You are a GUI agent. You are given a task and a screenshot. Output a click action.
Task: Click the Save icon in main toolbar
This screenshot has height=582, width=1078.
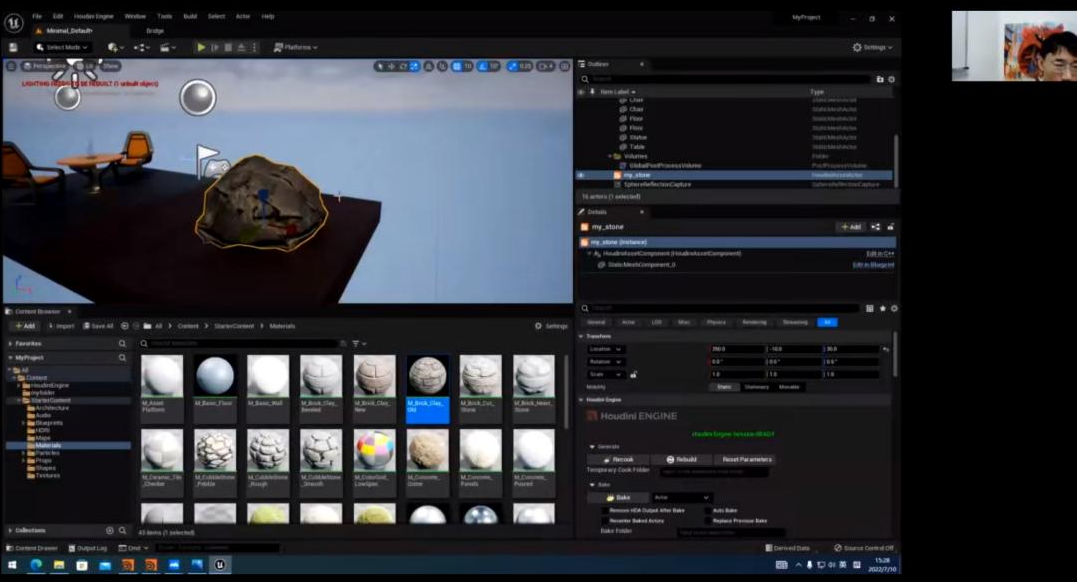(13, 47)
